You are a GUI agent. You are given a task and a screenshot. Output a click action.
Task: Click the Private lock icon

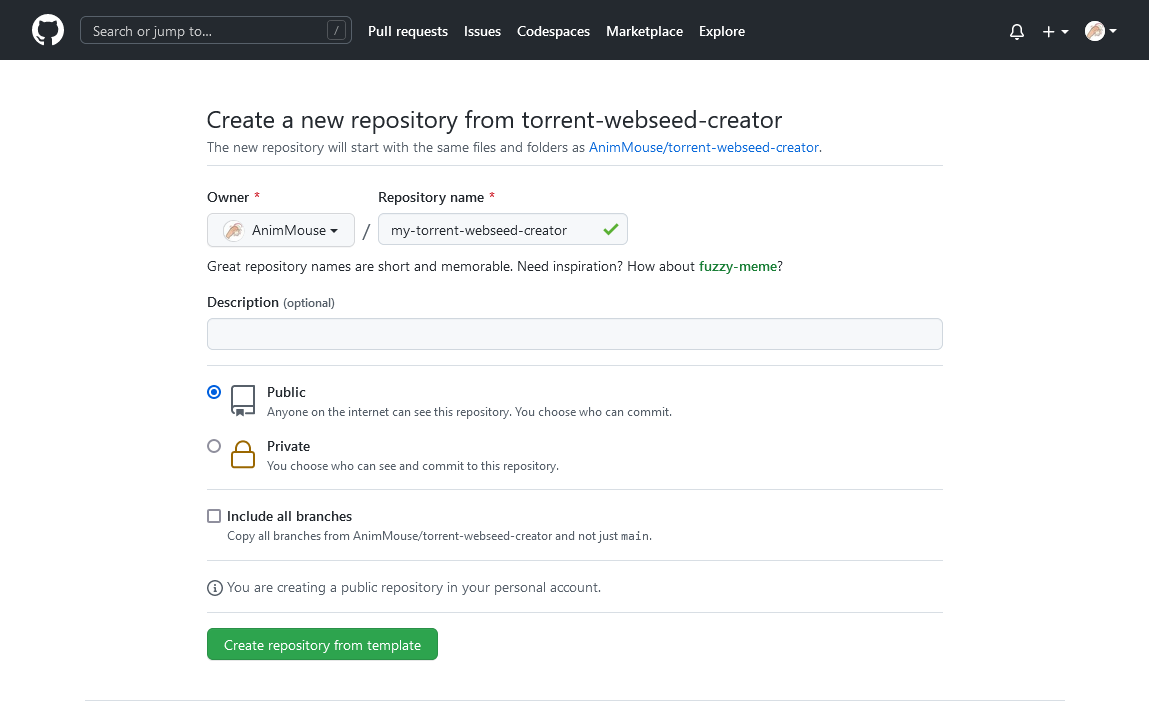(x=243, y=454)
